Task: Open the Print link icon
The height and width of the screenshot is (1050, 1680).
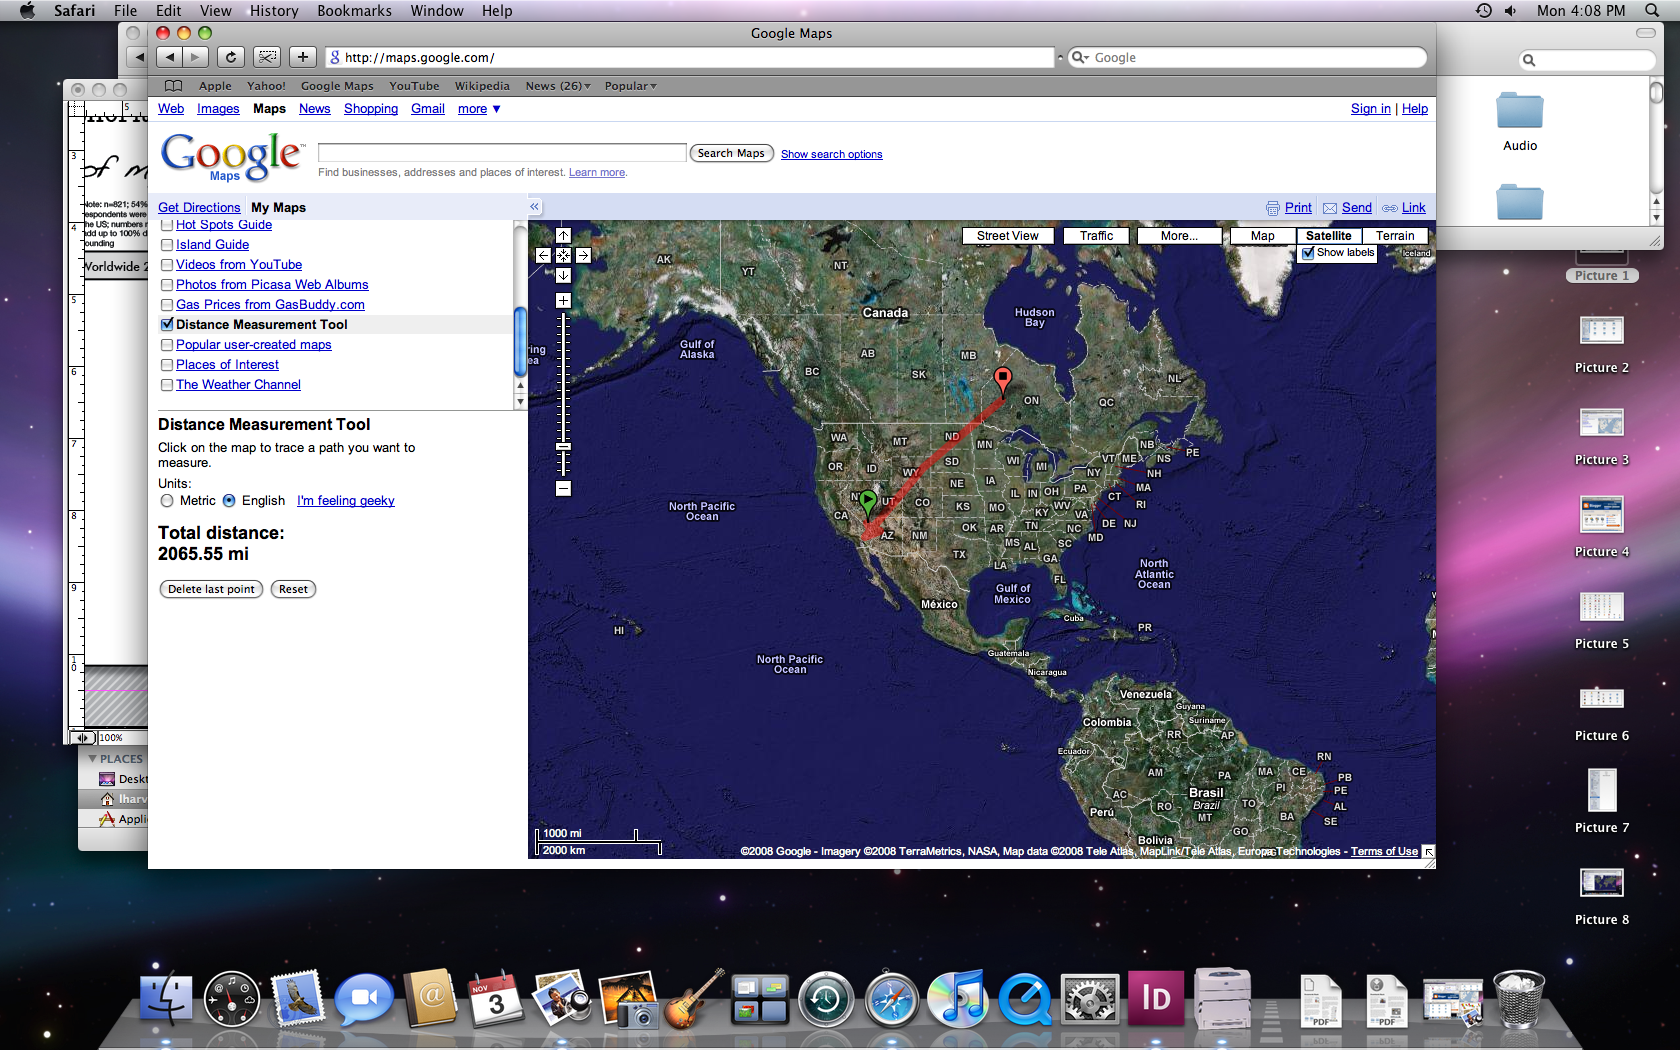Action: pos(1273,208)
